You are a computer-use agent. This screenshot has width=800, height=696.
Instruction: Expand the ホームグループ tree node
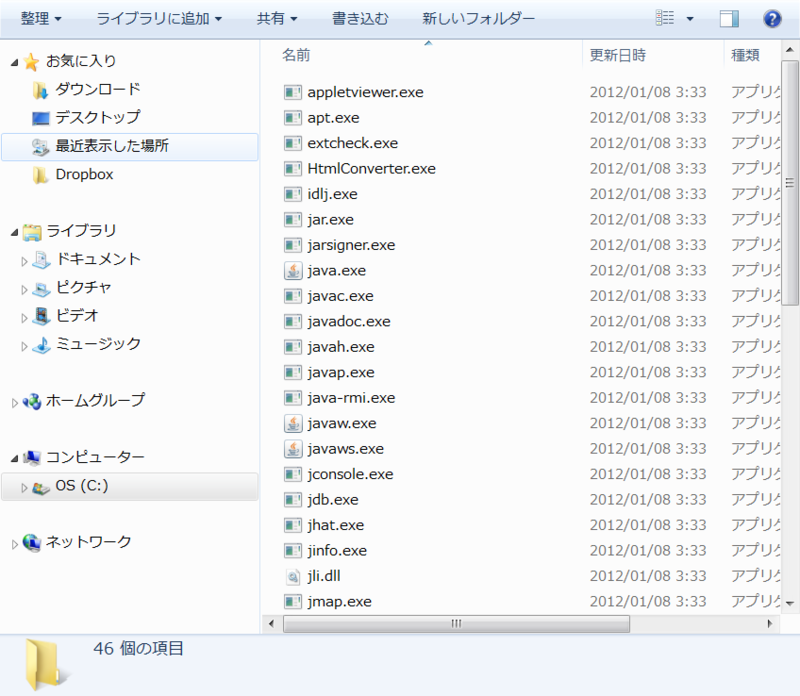point(15,403)
